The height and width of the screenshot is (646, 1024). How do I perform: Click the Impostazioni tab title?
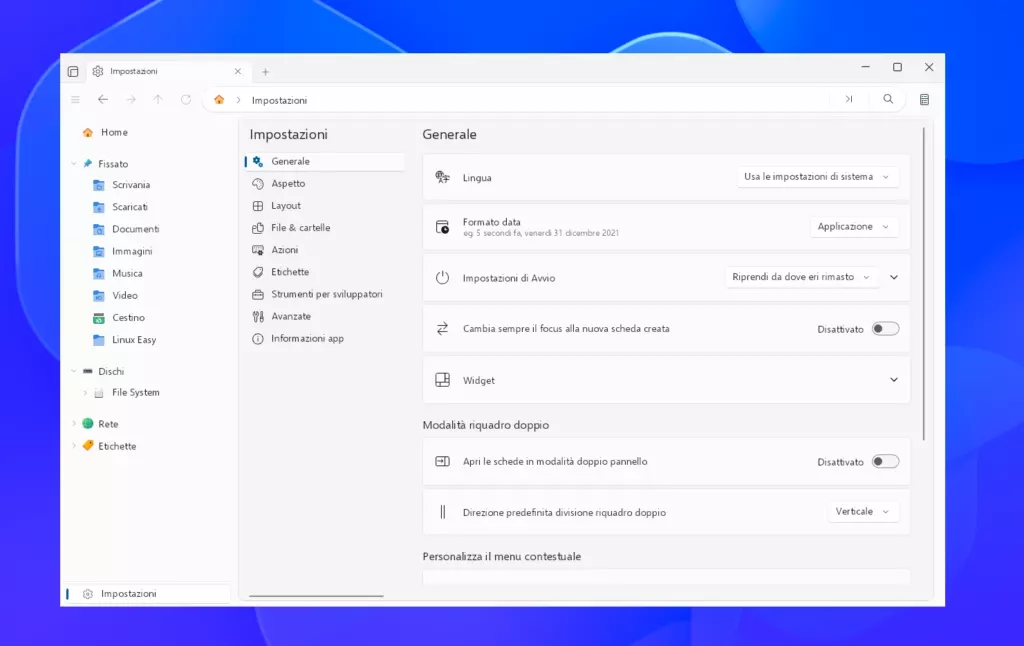[134, 71]
